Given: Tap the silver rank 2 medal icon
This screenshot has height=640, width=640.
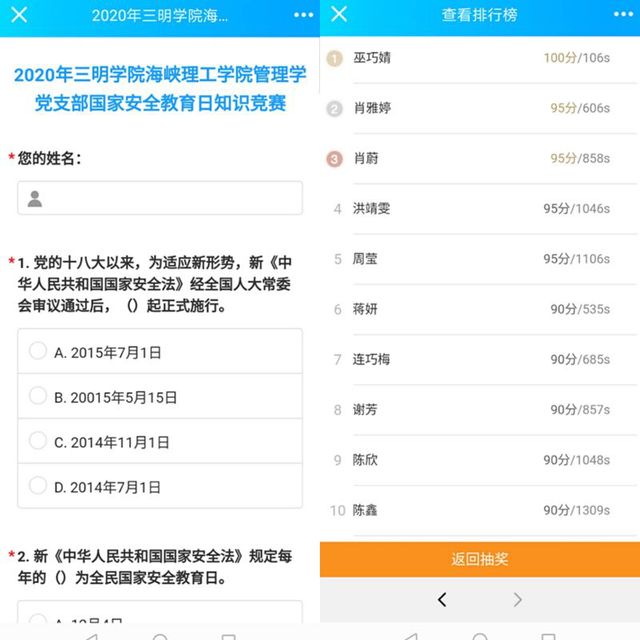Looking at the screenshot, I should click(x=336, y=108).
